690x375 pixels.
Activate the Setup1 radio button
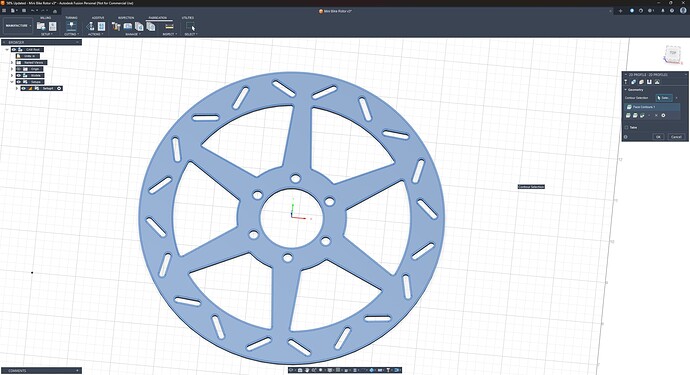[59, 88]
